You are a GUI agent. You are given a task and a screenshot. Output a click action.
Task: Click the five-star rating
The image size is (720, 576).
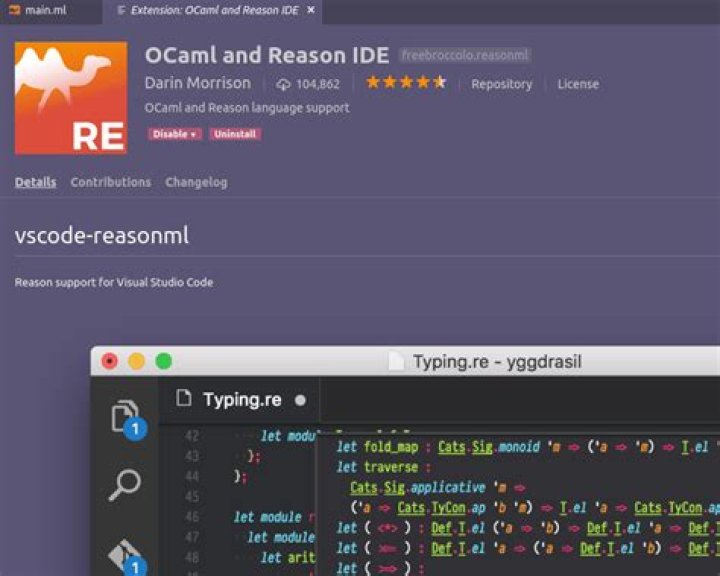(406, 83)
